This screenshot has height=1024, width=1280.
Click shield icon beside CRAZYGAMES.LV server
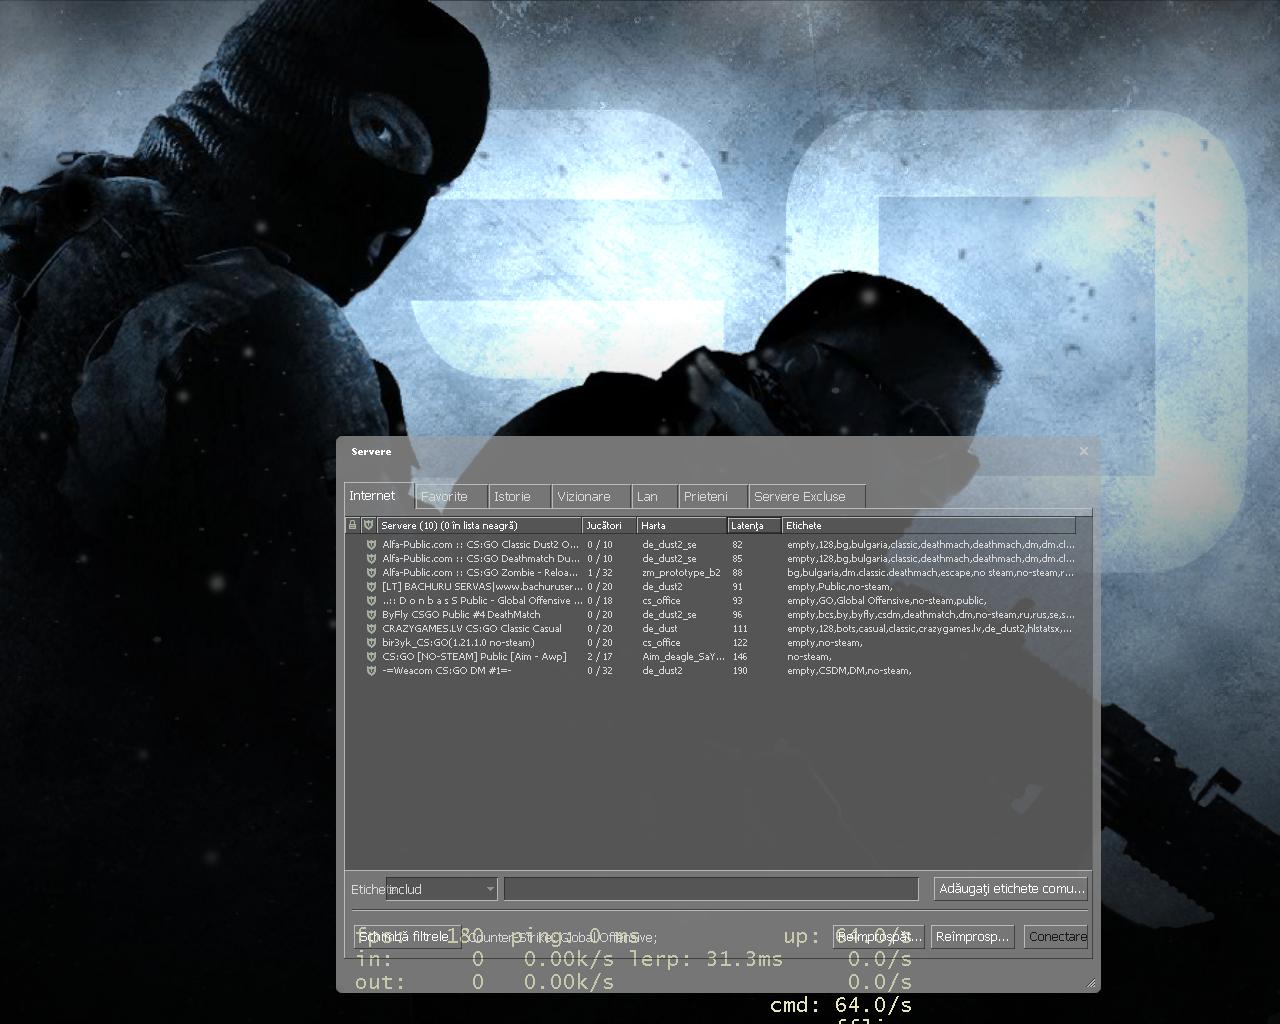(x=371, y=629)
